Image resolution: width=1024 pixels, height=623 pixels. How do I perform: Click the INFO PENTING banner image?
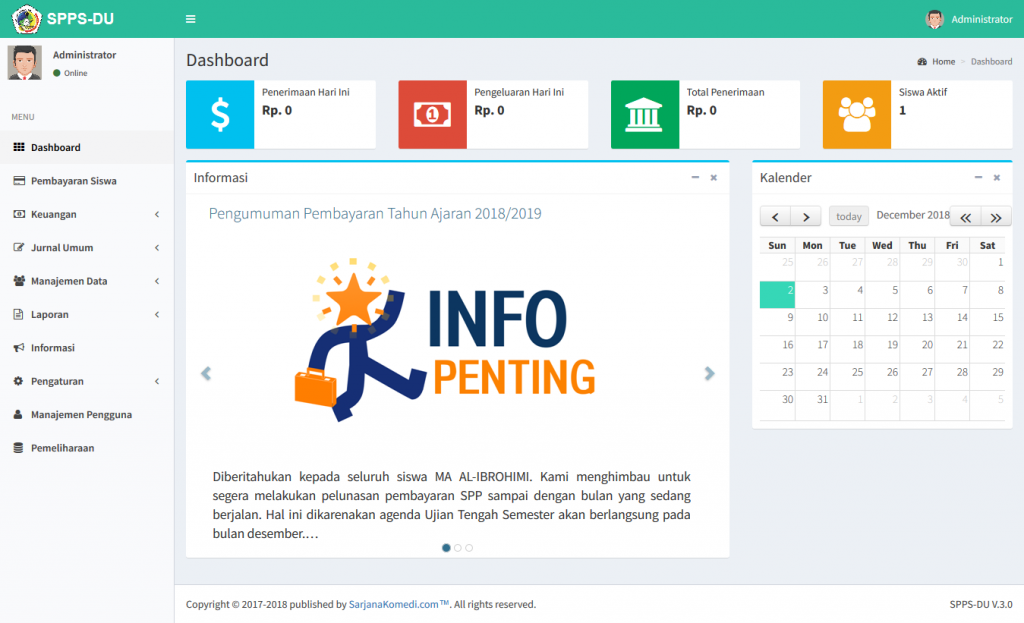pos(445,340)
